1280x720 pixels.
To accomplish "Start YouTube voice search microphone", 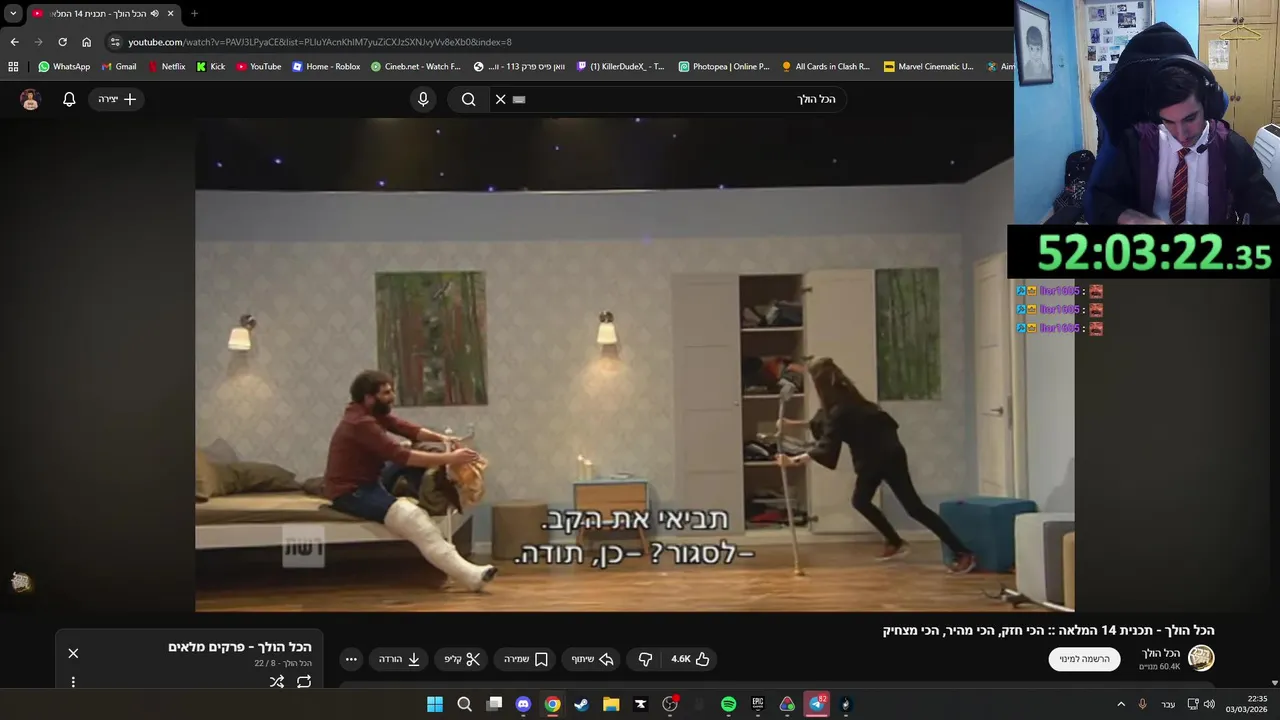I will 423,99.
